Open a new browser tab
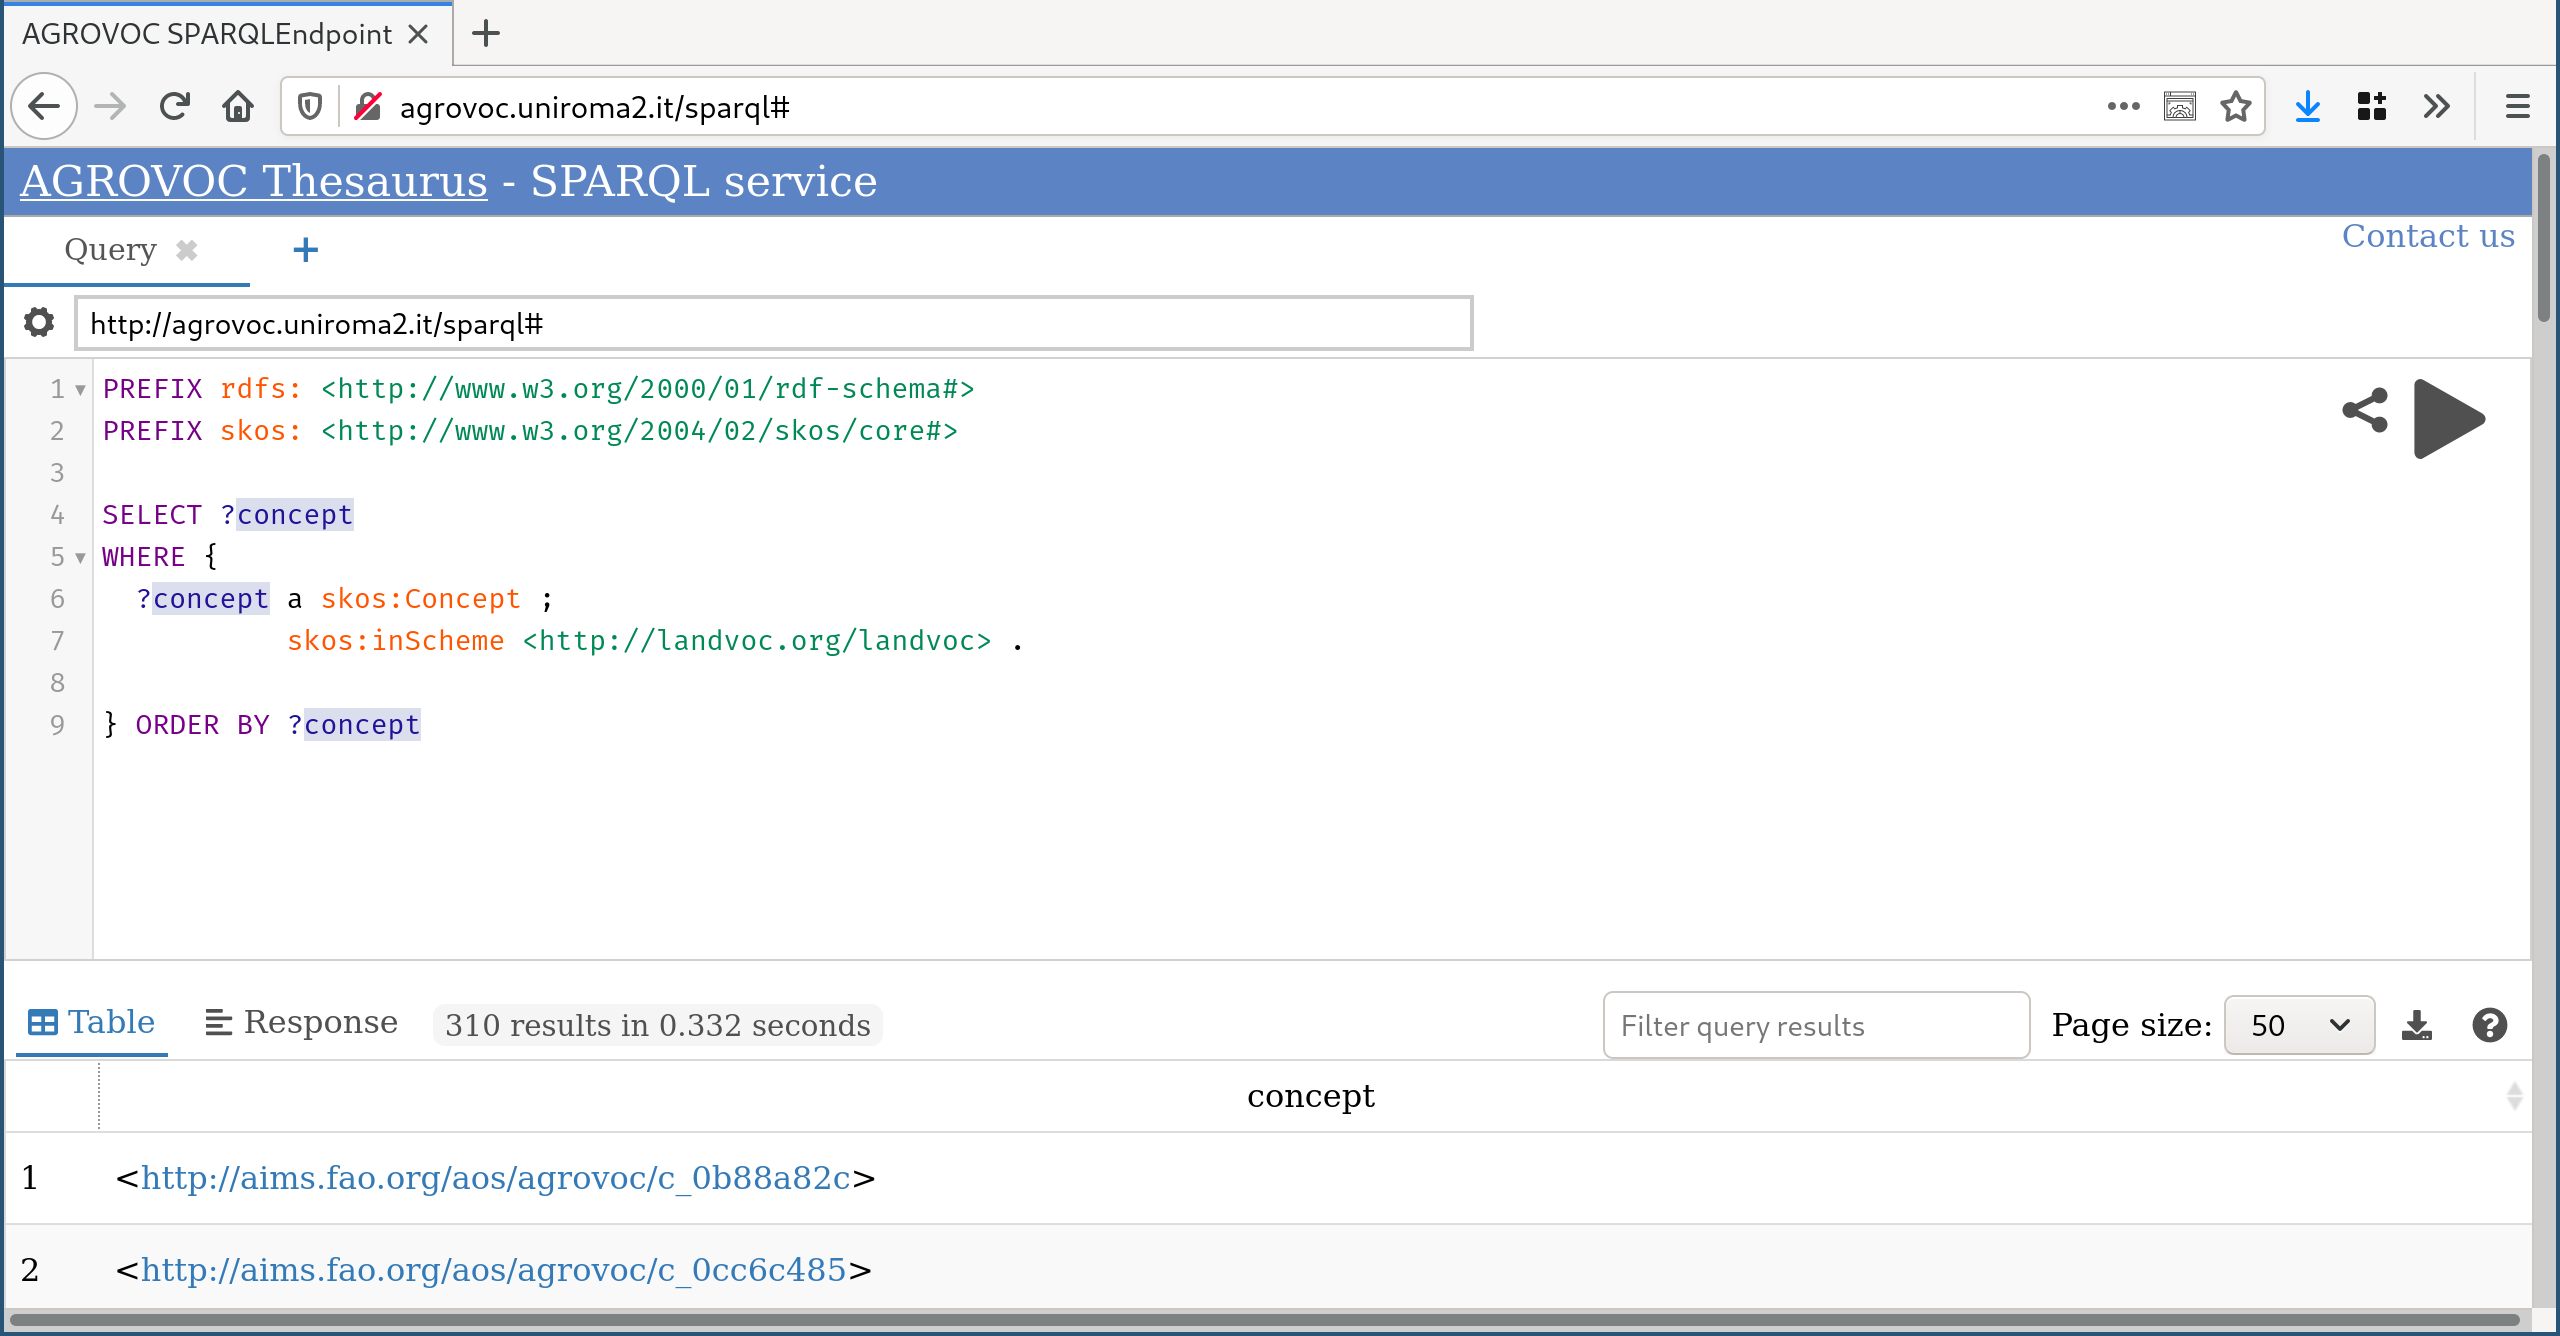This screenshot has height=1336, width=2560. point(486,33)
